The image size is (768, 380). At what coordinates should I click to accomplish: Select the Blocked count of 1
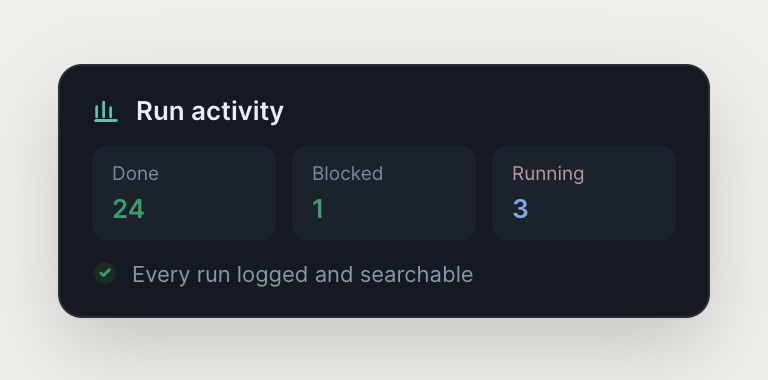coord(318,209)
